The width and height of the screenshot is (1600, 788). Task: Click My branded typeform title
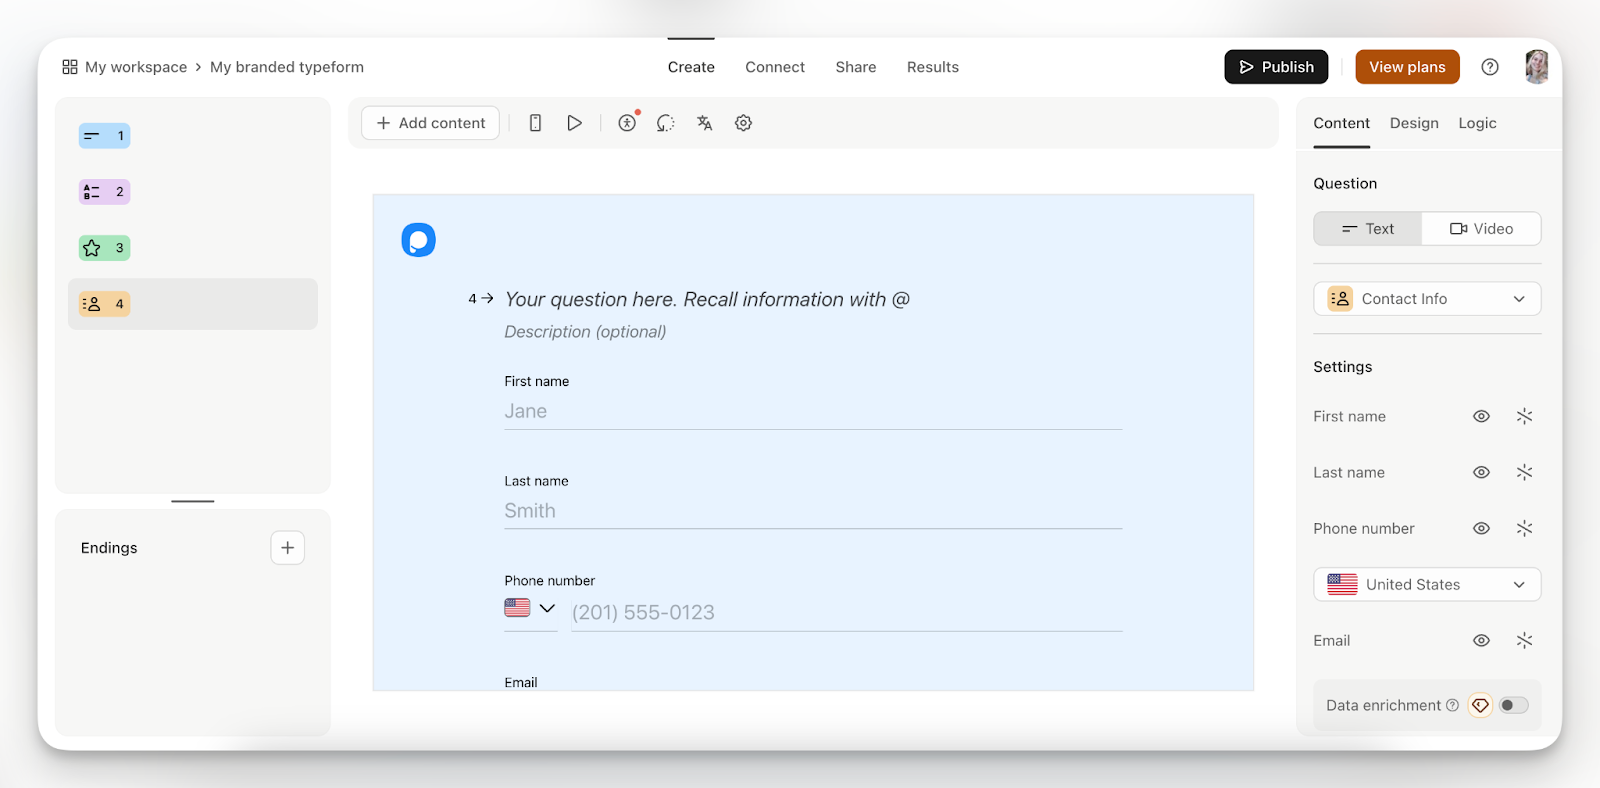(287, 67)
